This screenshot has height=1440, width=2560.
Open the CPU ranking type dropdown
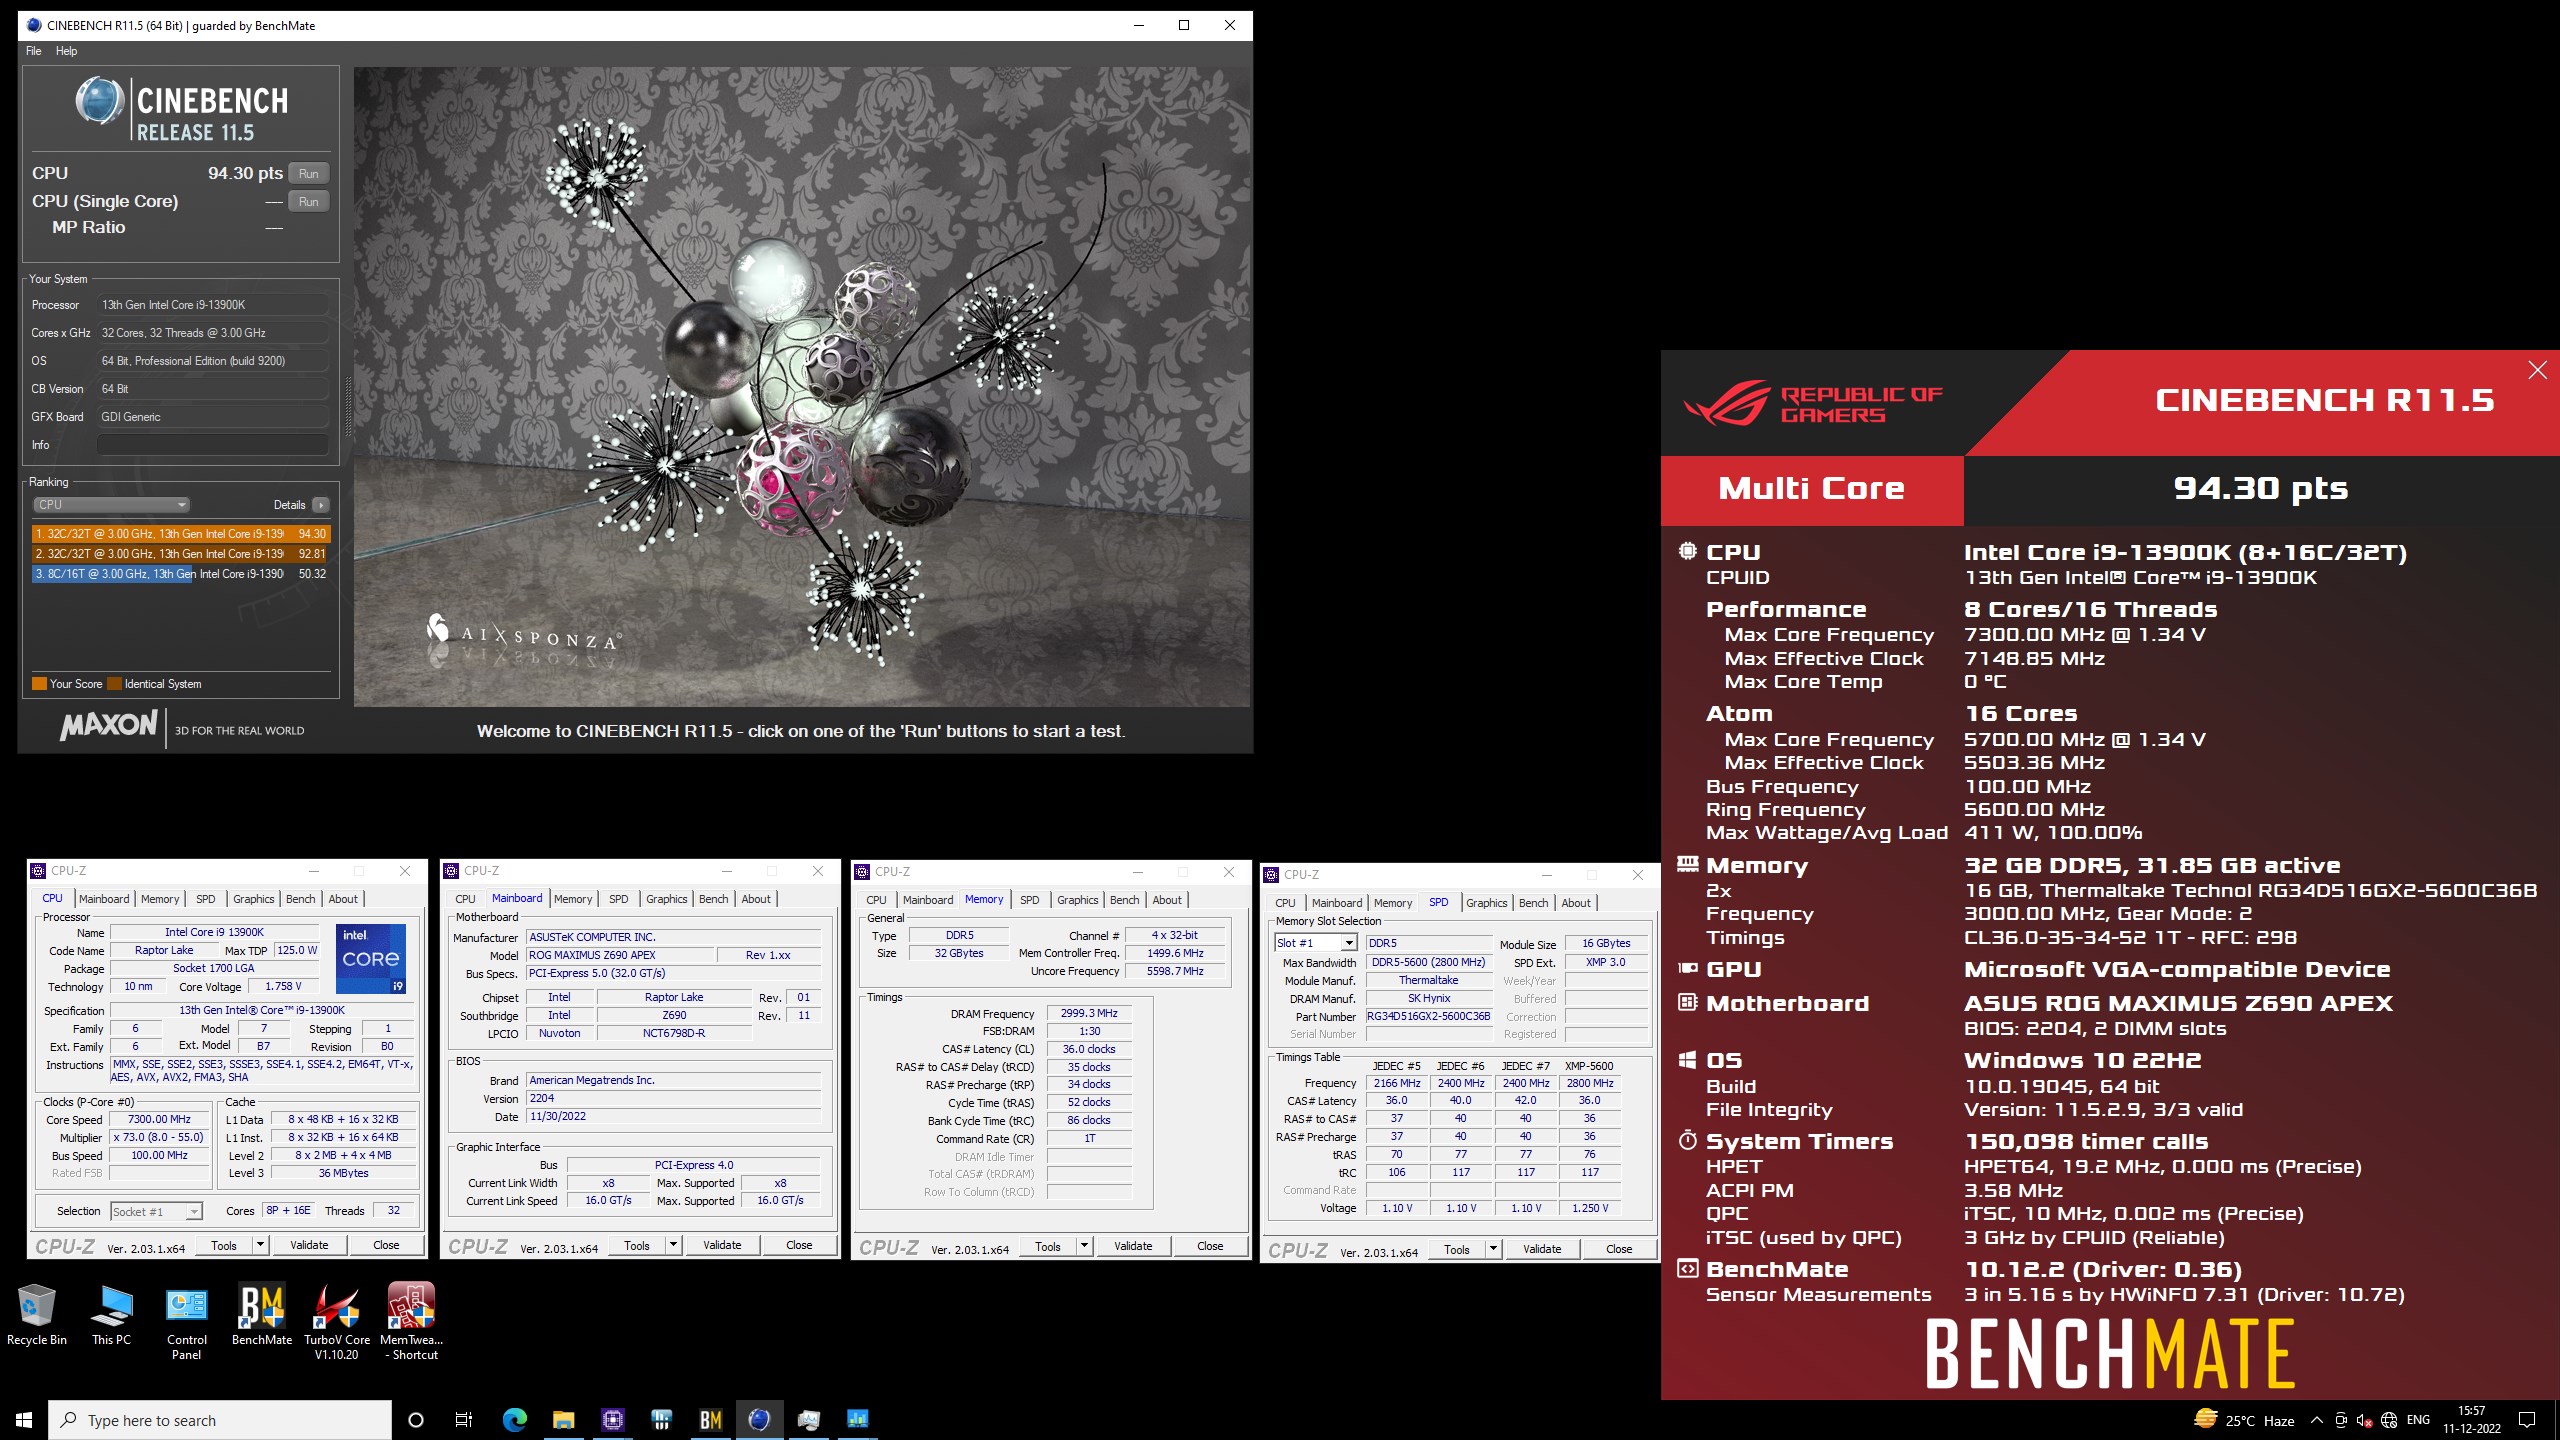pos(111,505)
